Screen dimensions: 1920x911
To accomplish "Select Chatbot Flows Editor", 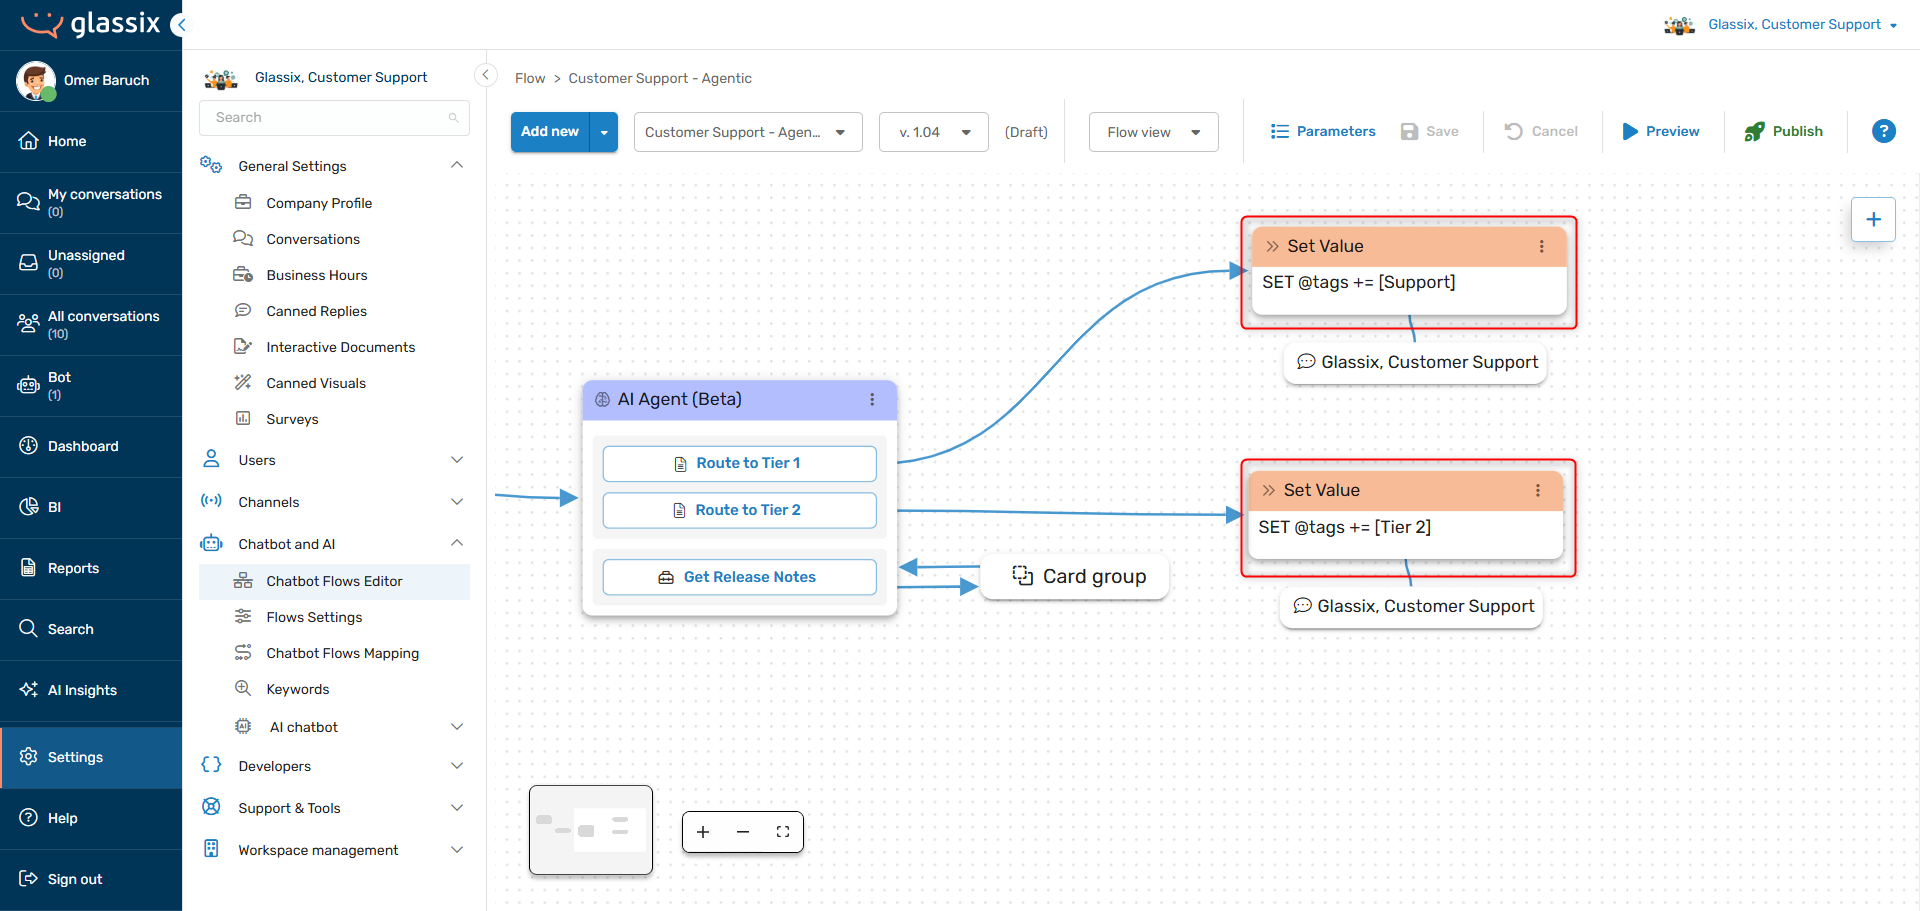I will 334,581.
